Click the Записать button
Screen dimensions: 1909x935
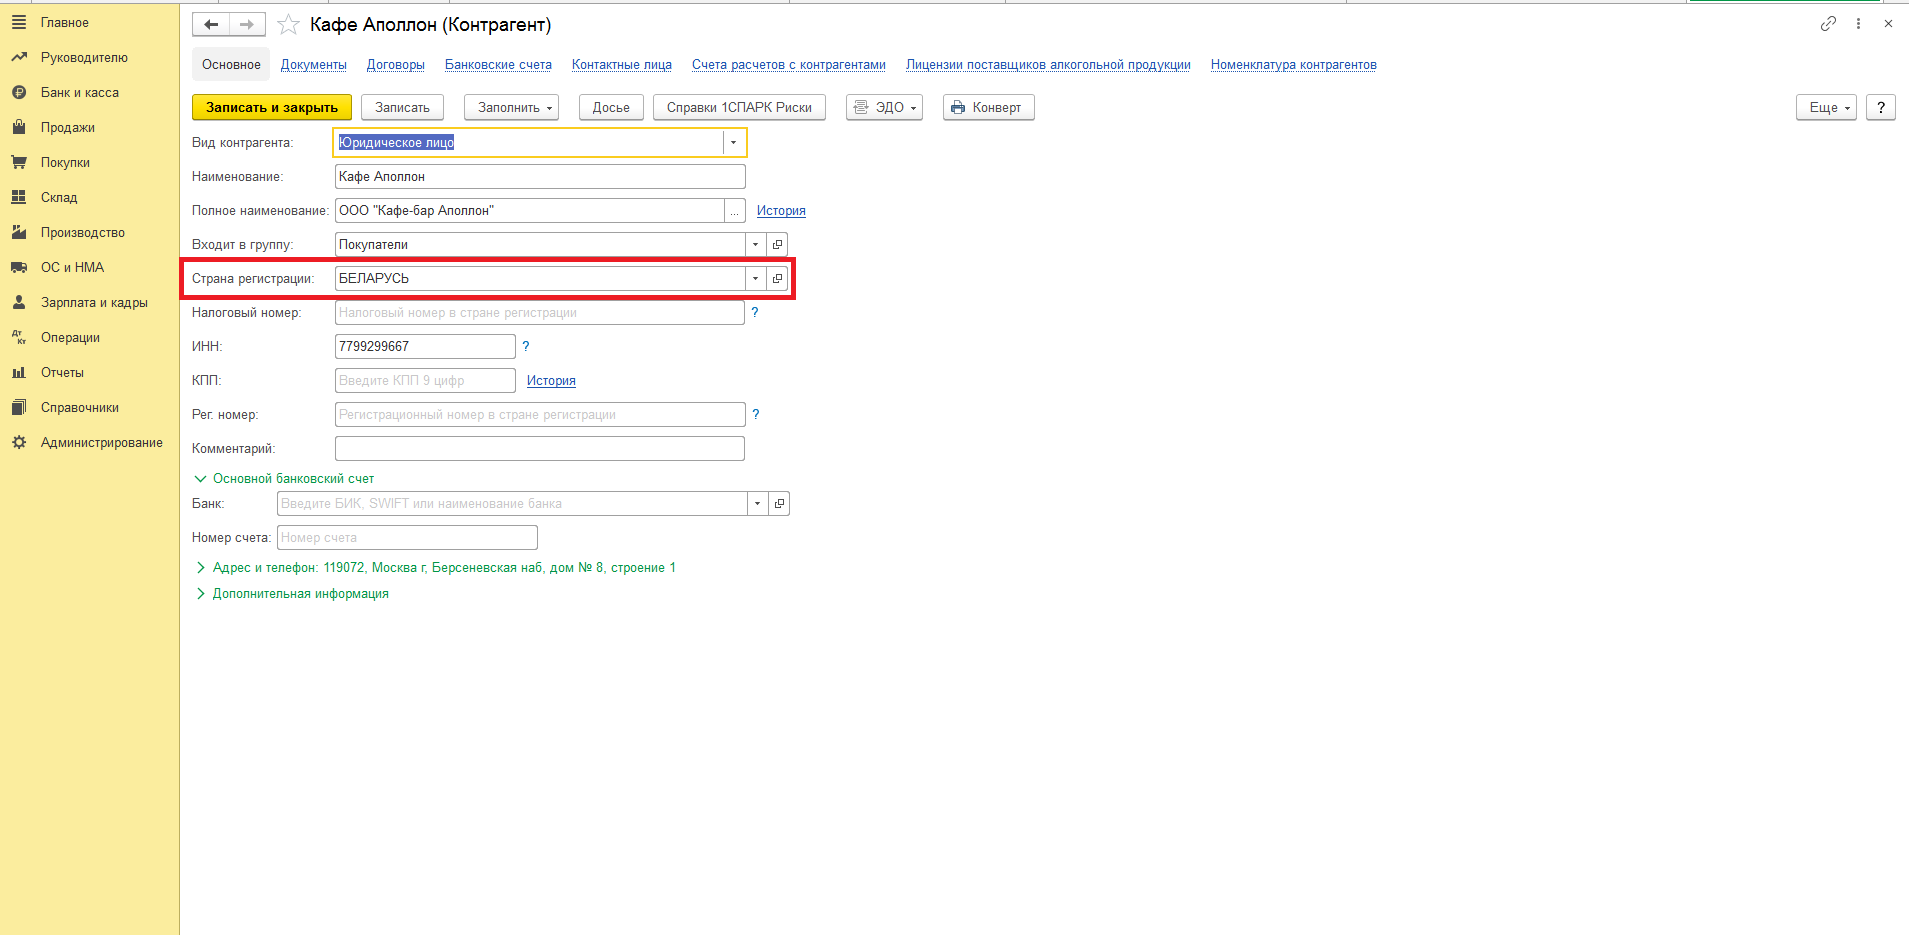(x=402, y=107)
